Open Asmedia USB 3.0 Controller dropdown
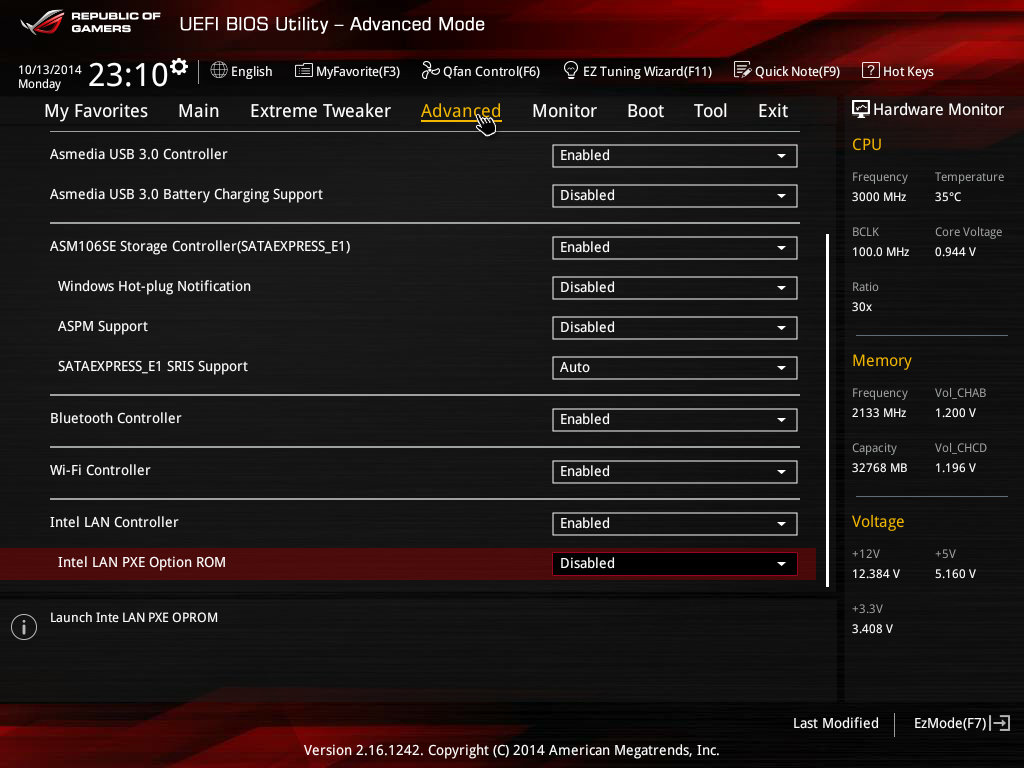 [x=675, y=155]
